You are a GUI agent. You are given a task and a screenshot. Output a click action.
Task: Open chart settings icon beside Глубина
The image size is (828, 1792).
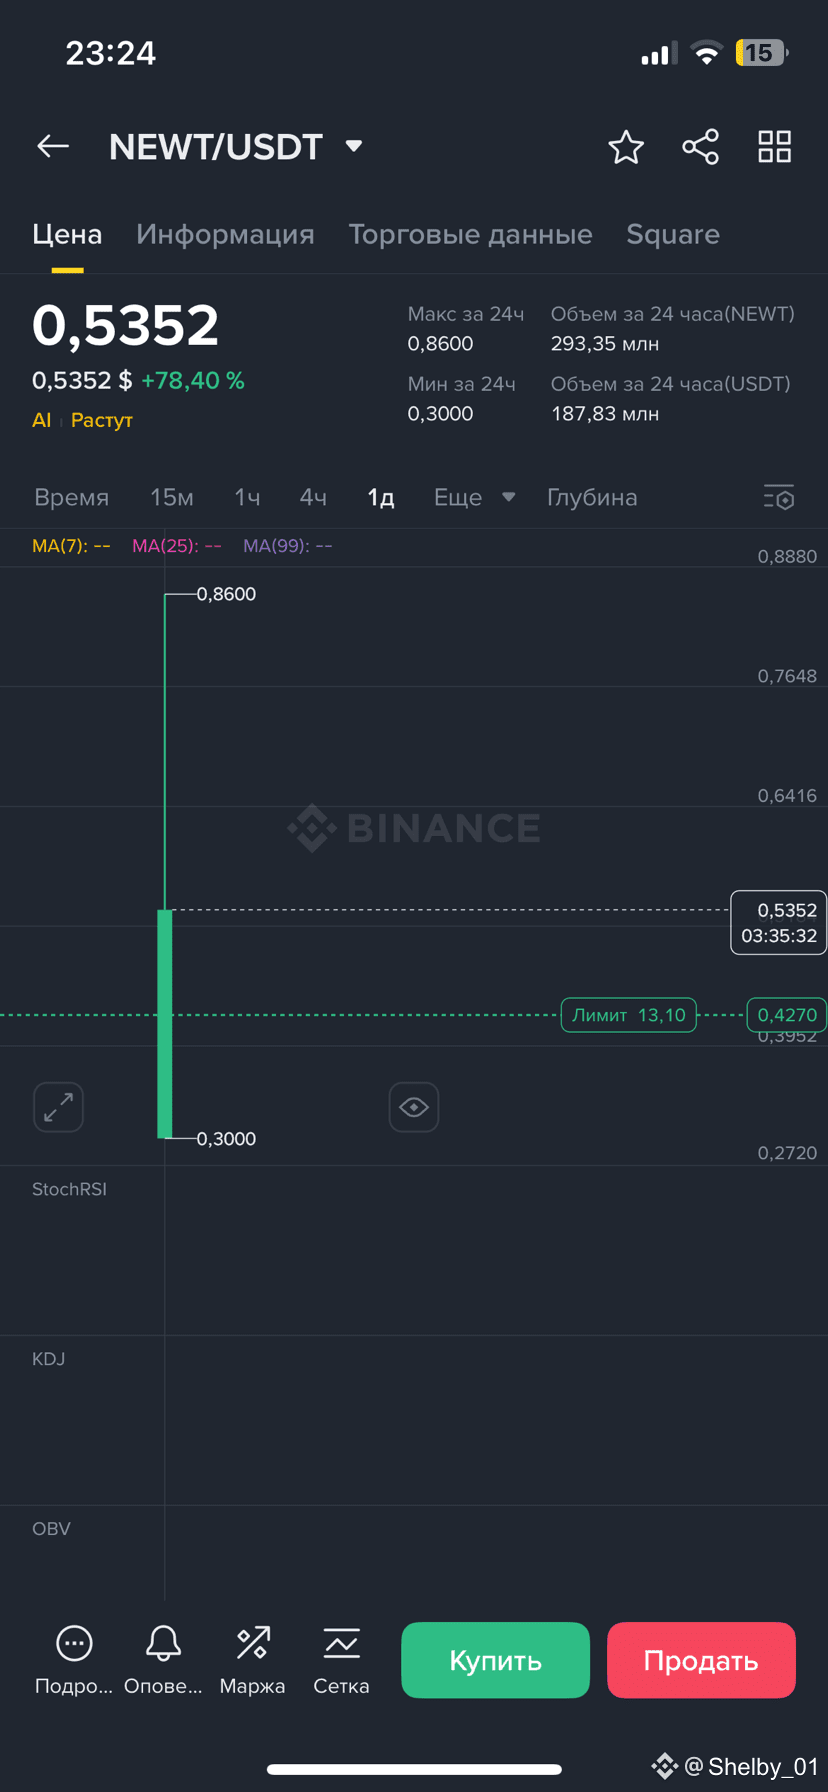pos(779,497)
